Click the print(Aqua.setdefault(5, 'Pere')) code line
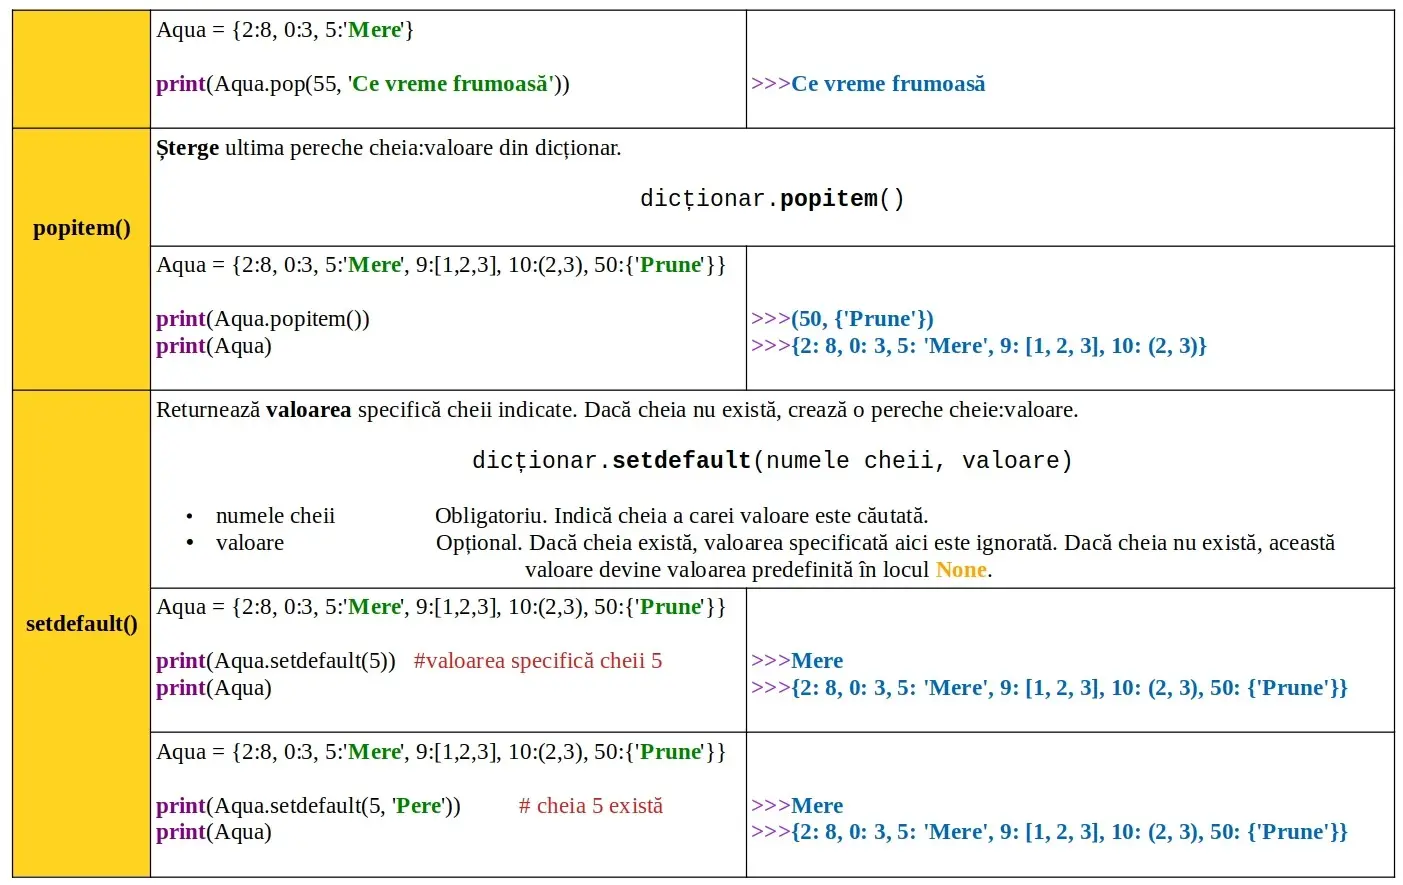Viewport: 1403px width, 885px height. click(308, 806)
